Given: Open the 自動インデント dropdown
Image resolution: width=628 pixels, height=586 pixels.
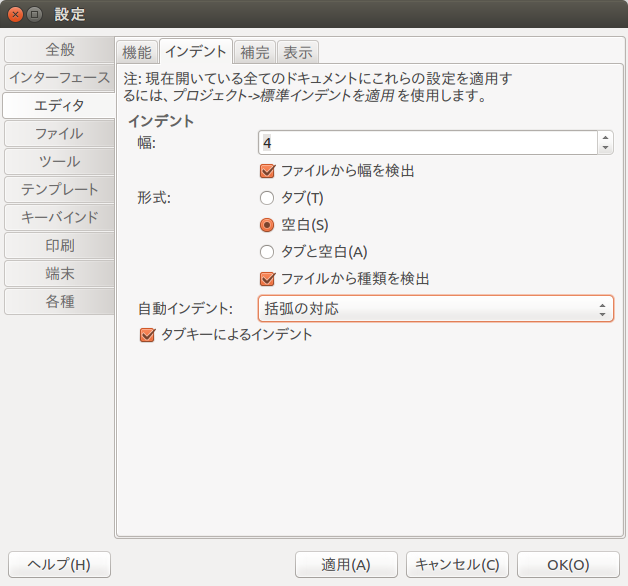Looking at the screenshot, I should coord(436,308).
